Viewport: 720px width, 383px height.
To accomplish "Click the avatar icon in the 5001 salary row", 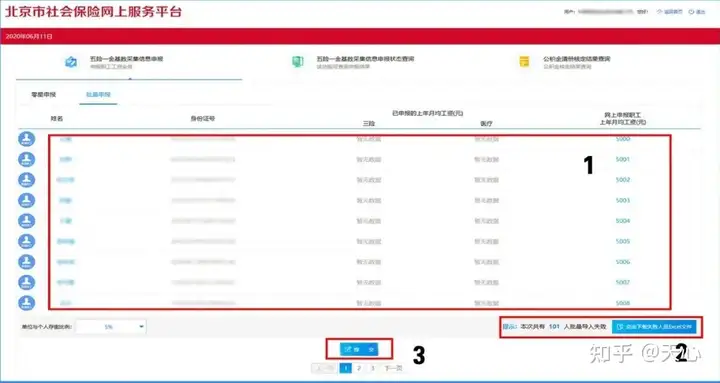I will pyautogui.click(x=27, y=159).
